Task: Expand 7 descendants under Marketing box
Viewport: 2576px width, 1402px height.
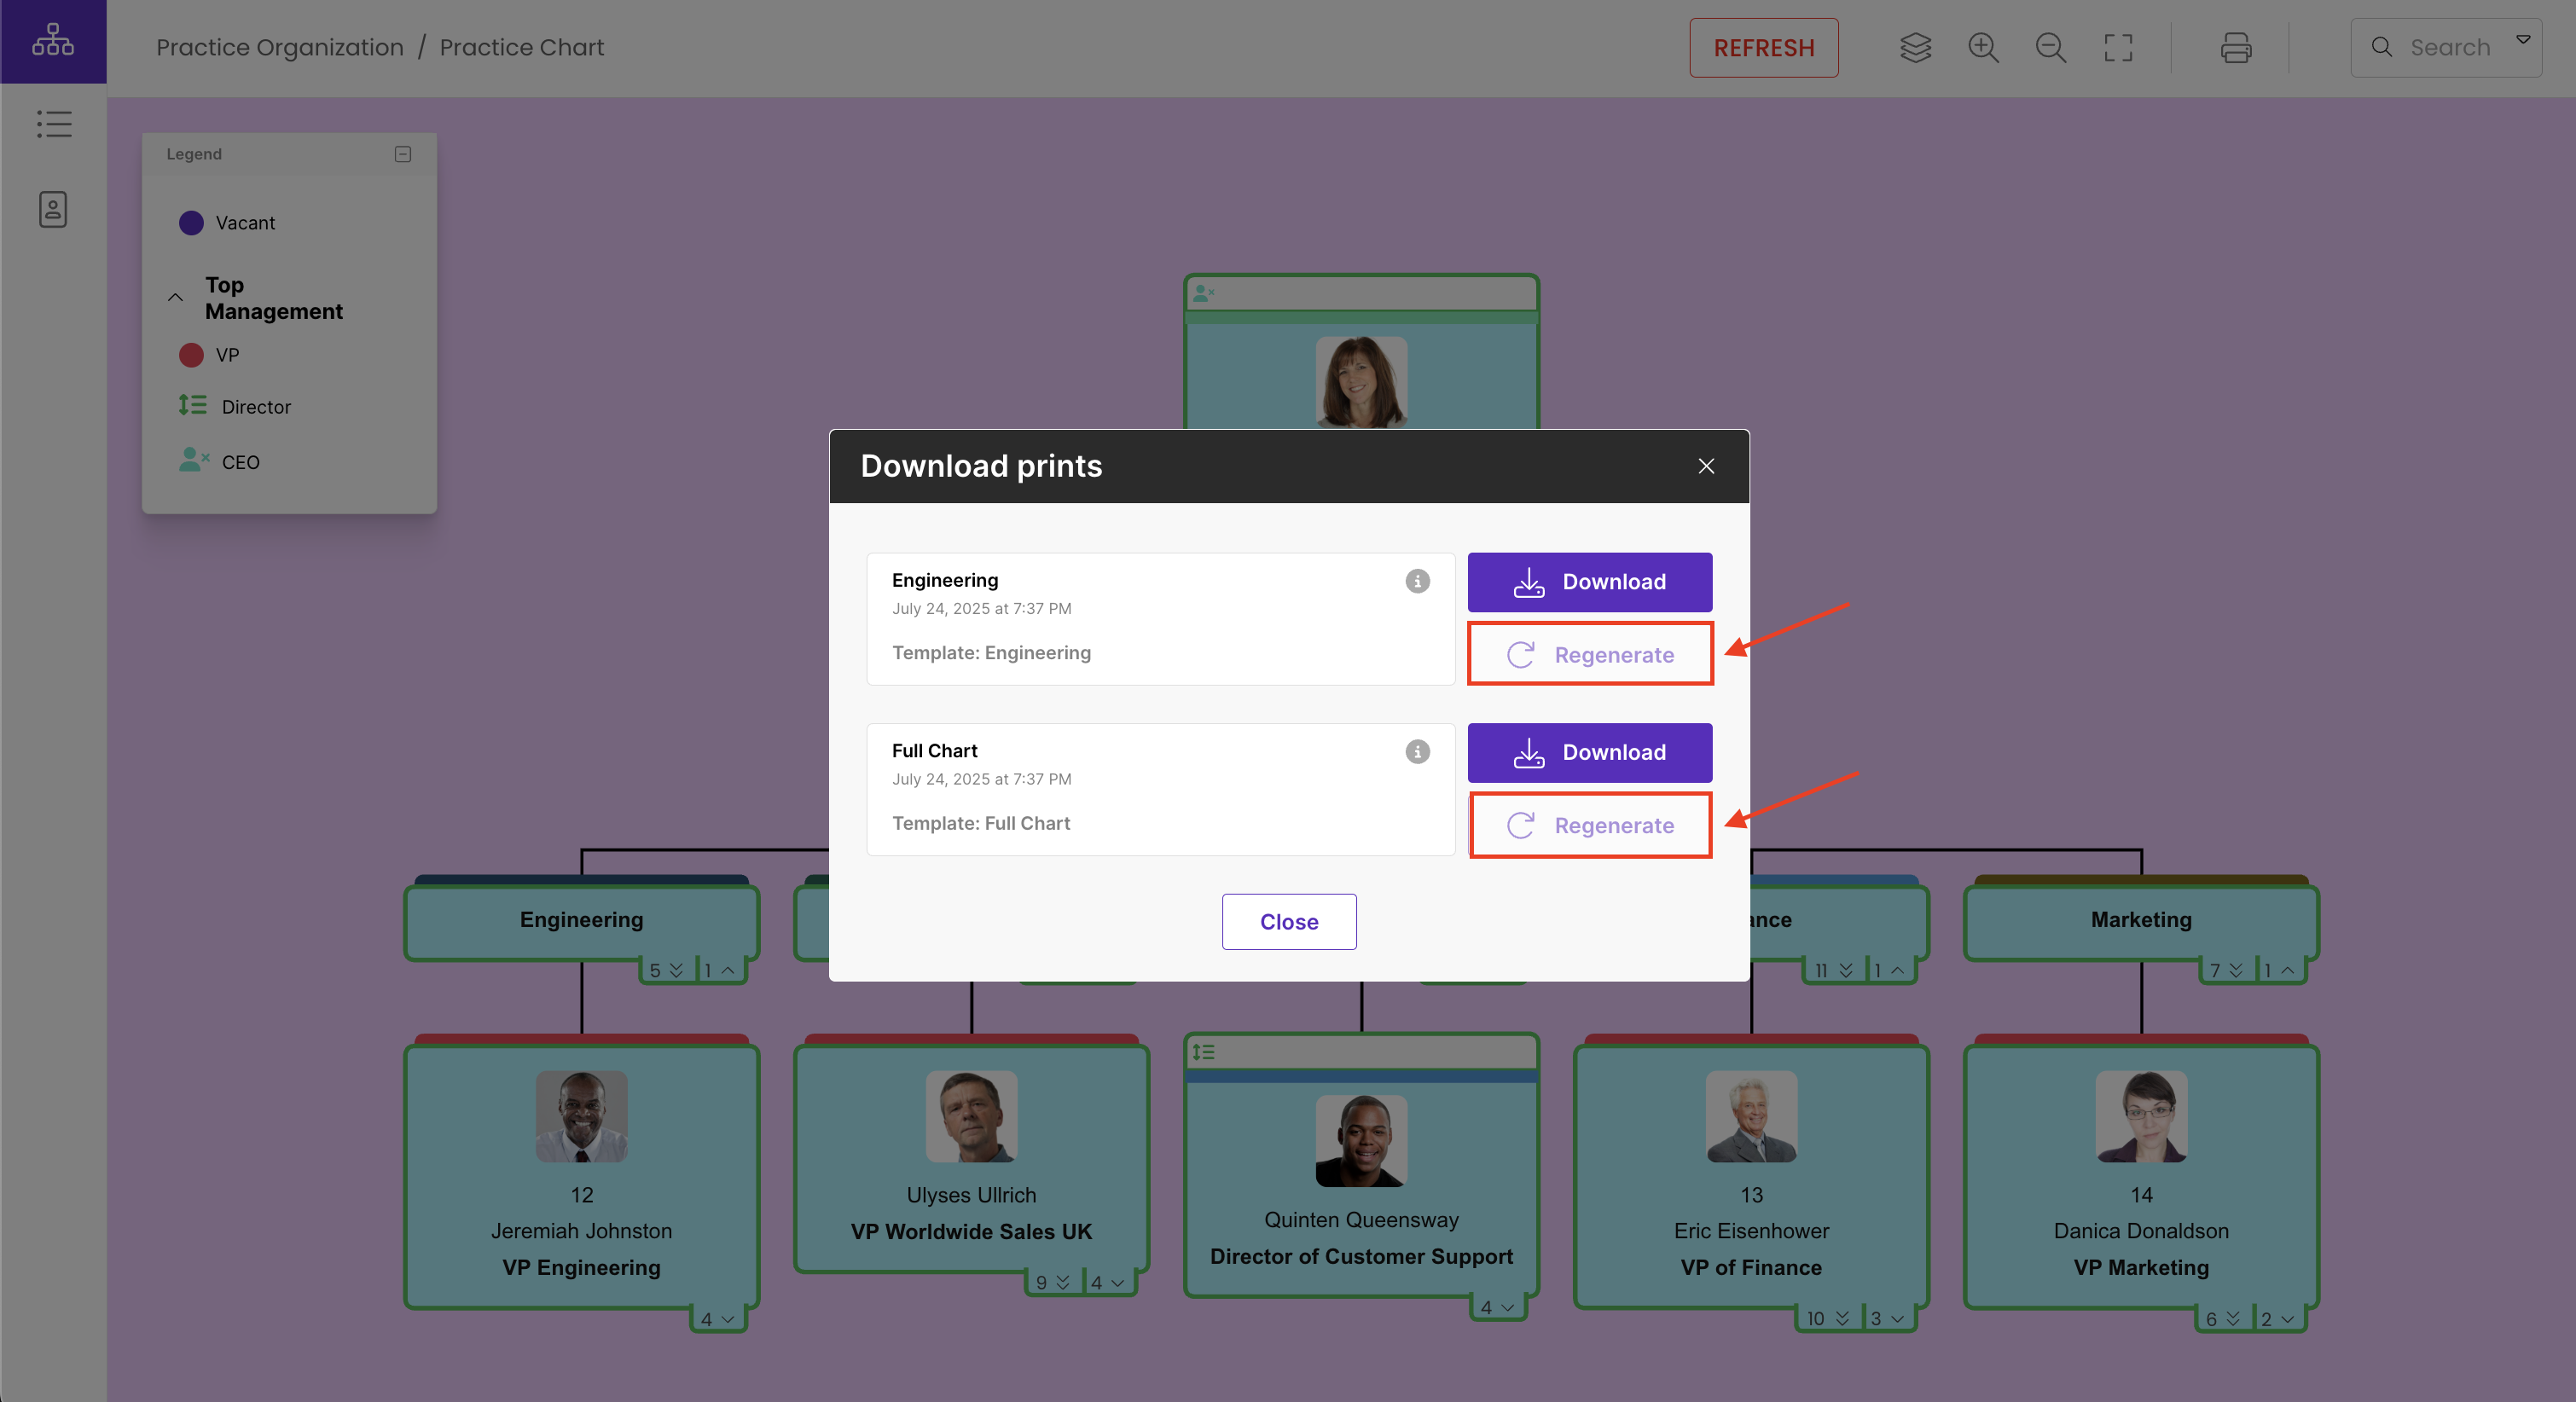Action: (x=2226, y=970)
